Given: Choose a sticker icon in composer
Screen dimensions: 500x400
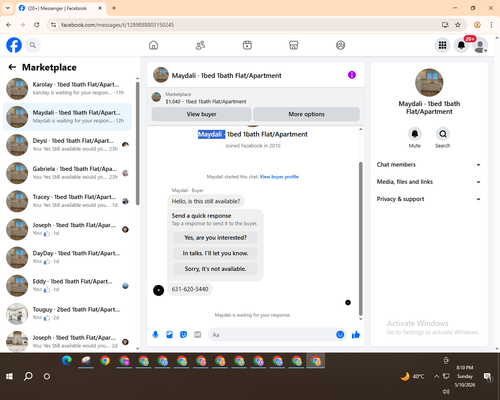Looking at the screenshot, I should (183, 335).
